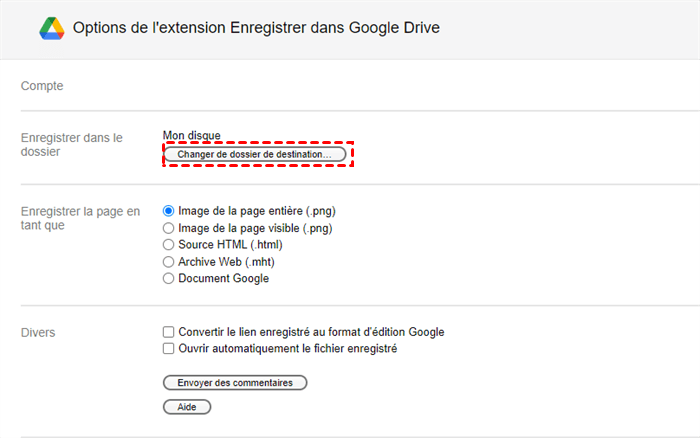700x438 pixels.
Task: Click the 'Mon disque' folder name text
Action: click(x=192, y=136)
